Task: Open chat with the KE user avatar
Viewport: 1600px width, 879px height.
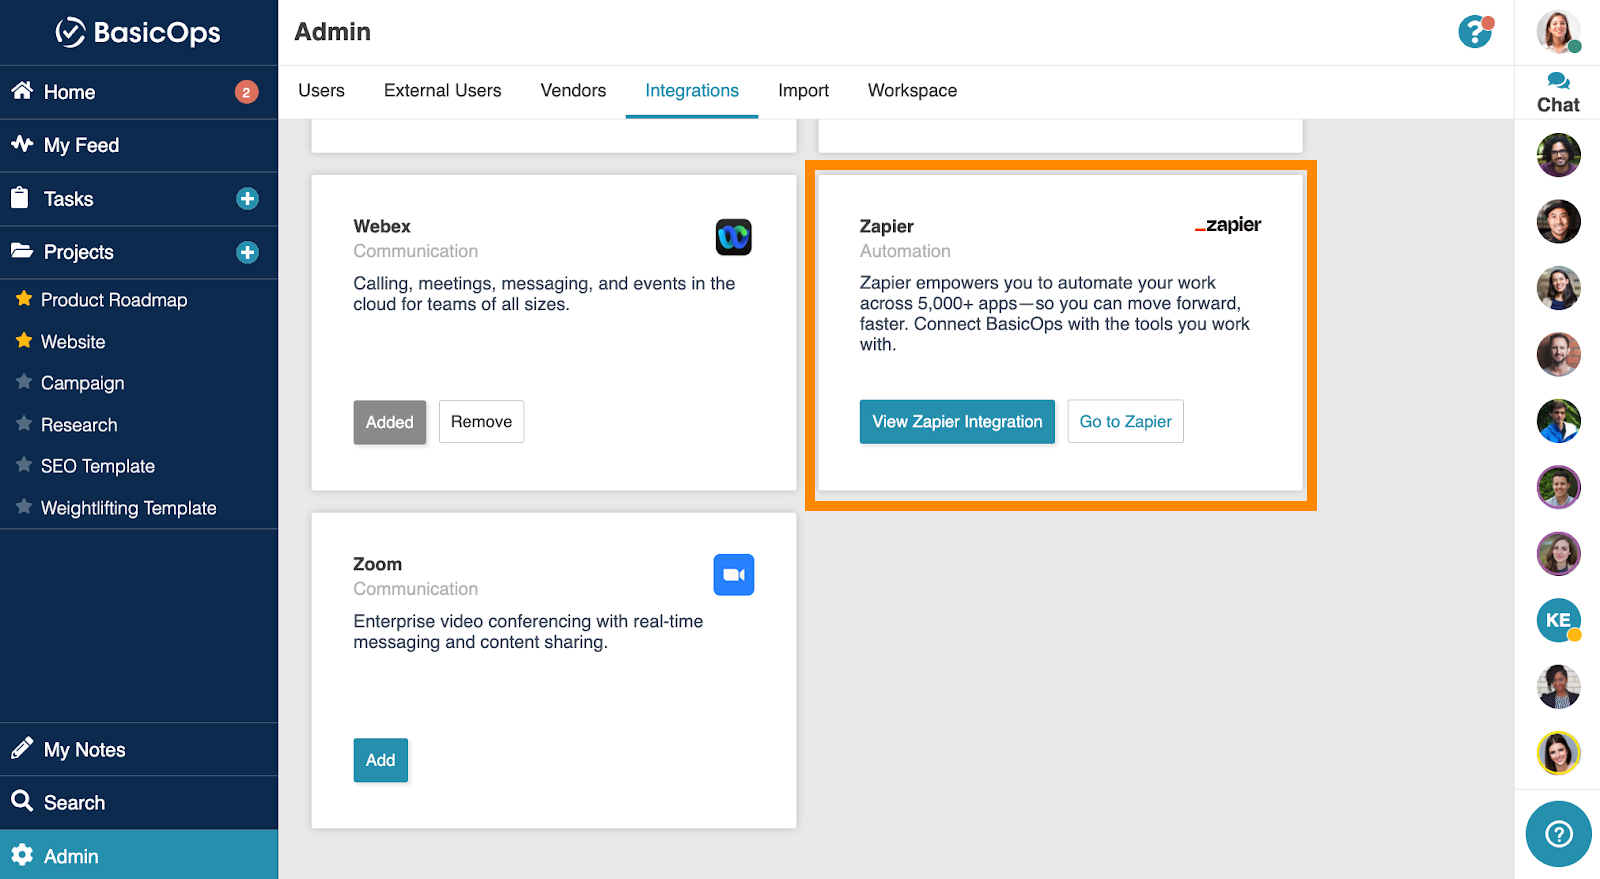Action: point(1558,620)
